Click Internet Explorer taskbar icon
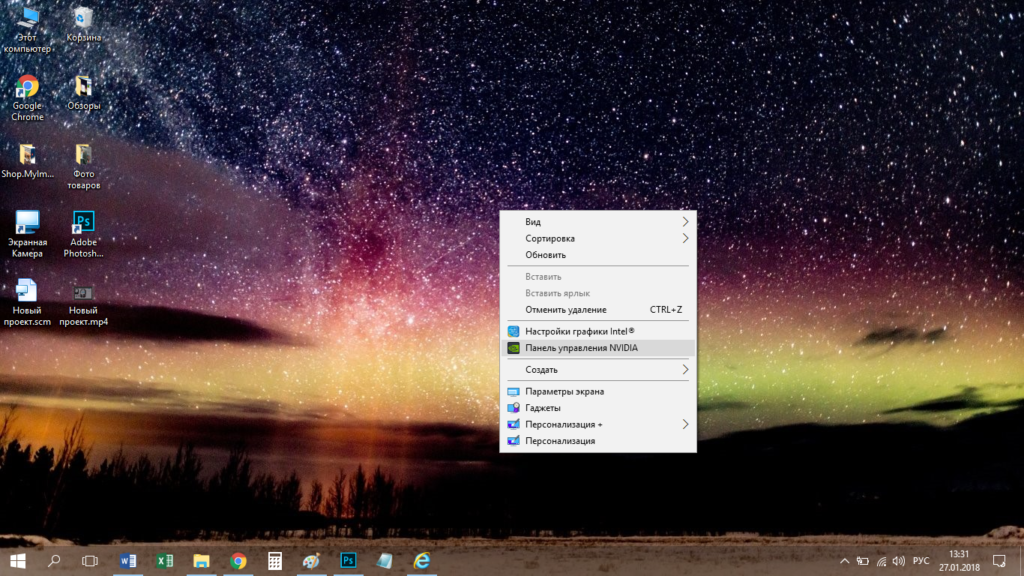This screenshot has width=1024, height=576. pyautogui.click(x=422, y=561)
